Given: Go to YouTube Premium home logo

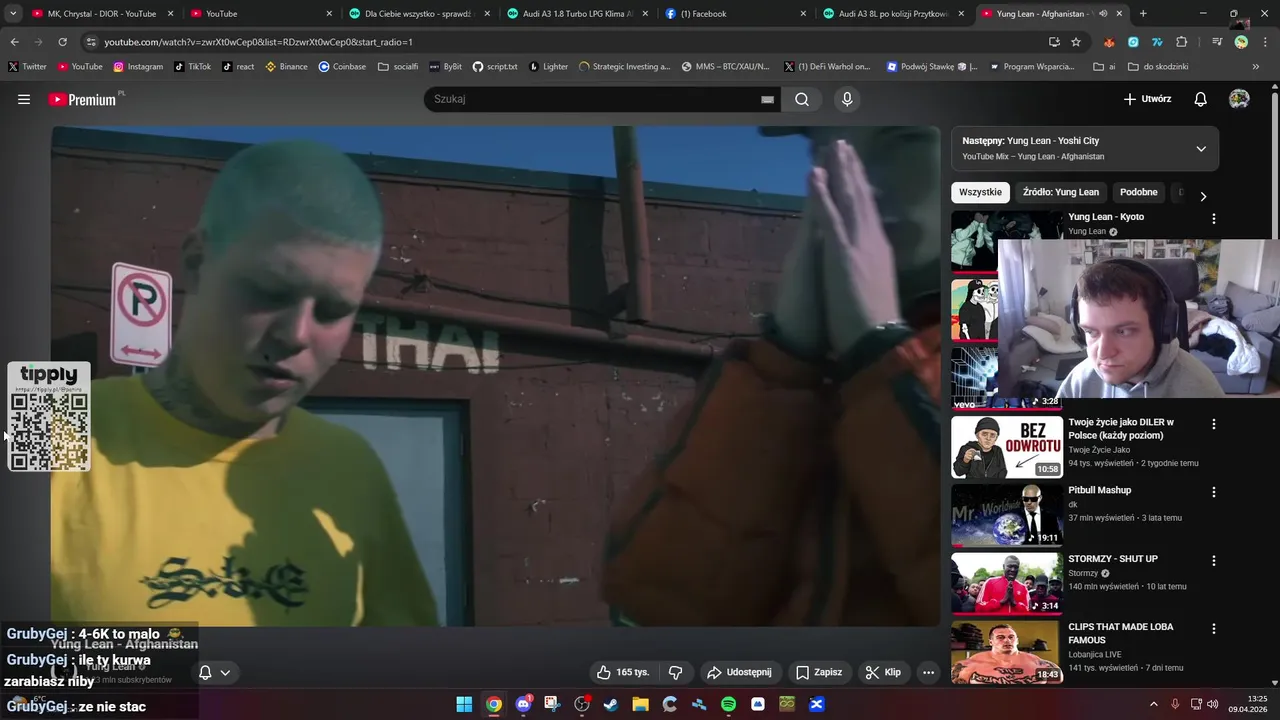Looking at the screenshot, I should coord(82,99).
